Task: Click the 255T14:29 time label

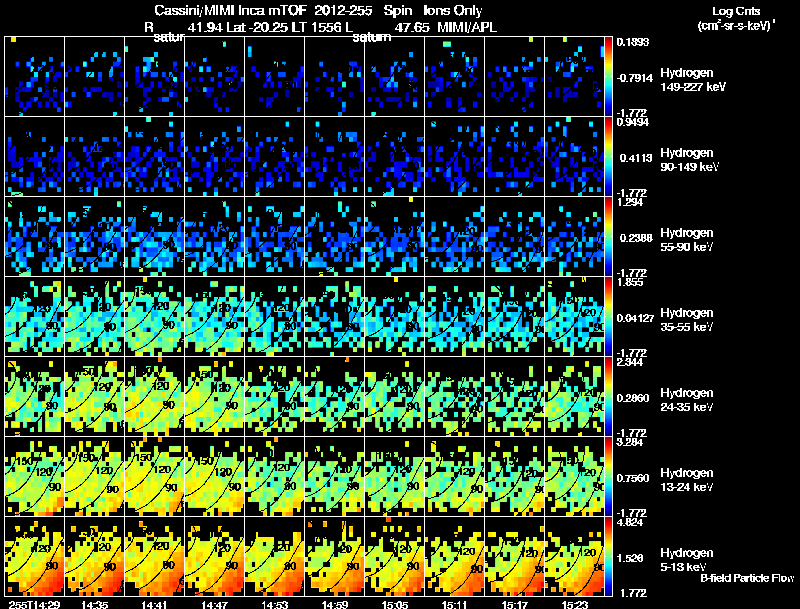Action: point(35,604)
